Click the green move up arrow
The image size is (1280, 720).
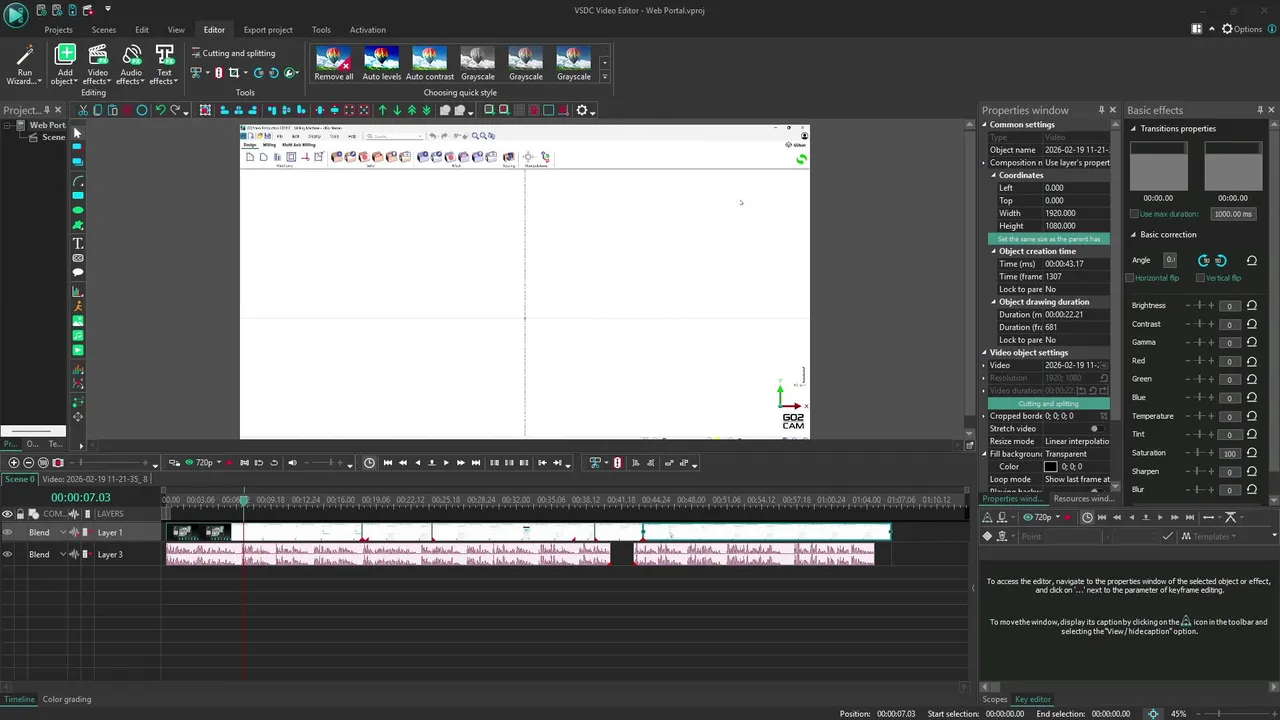coord(382,110)
